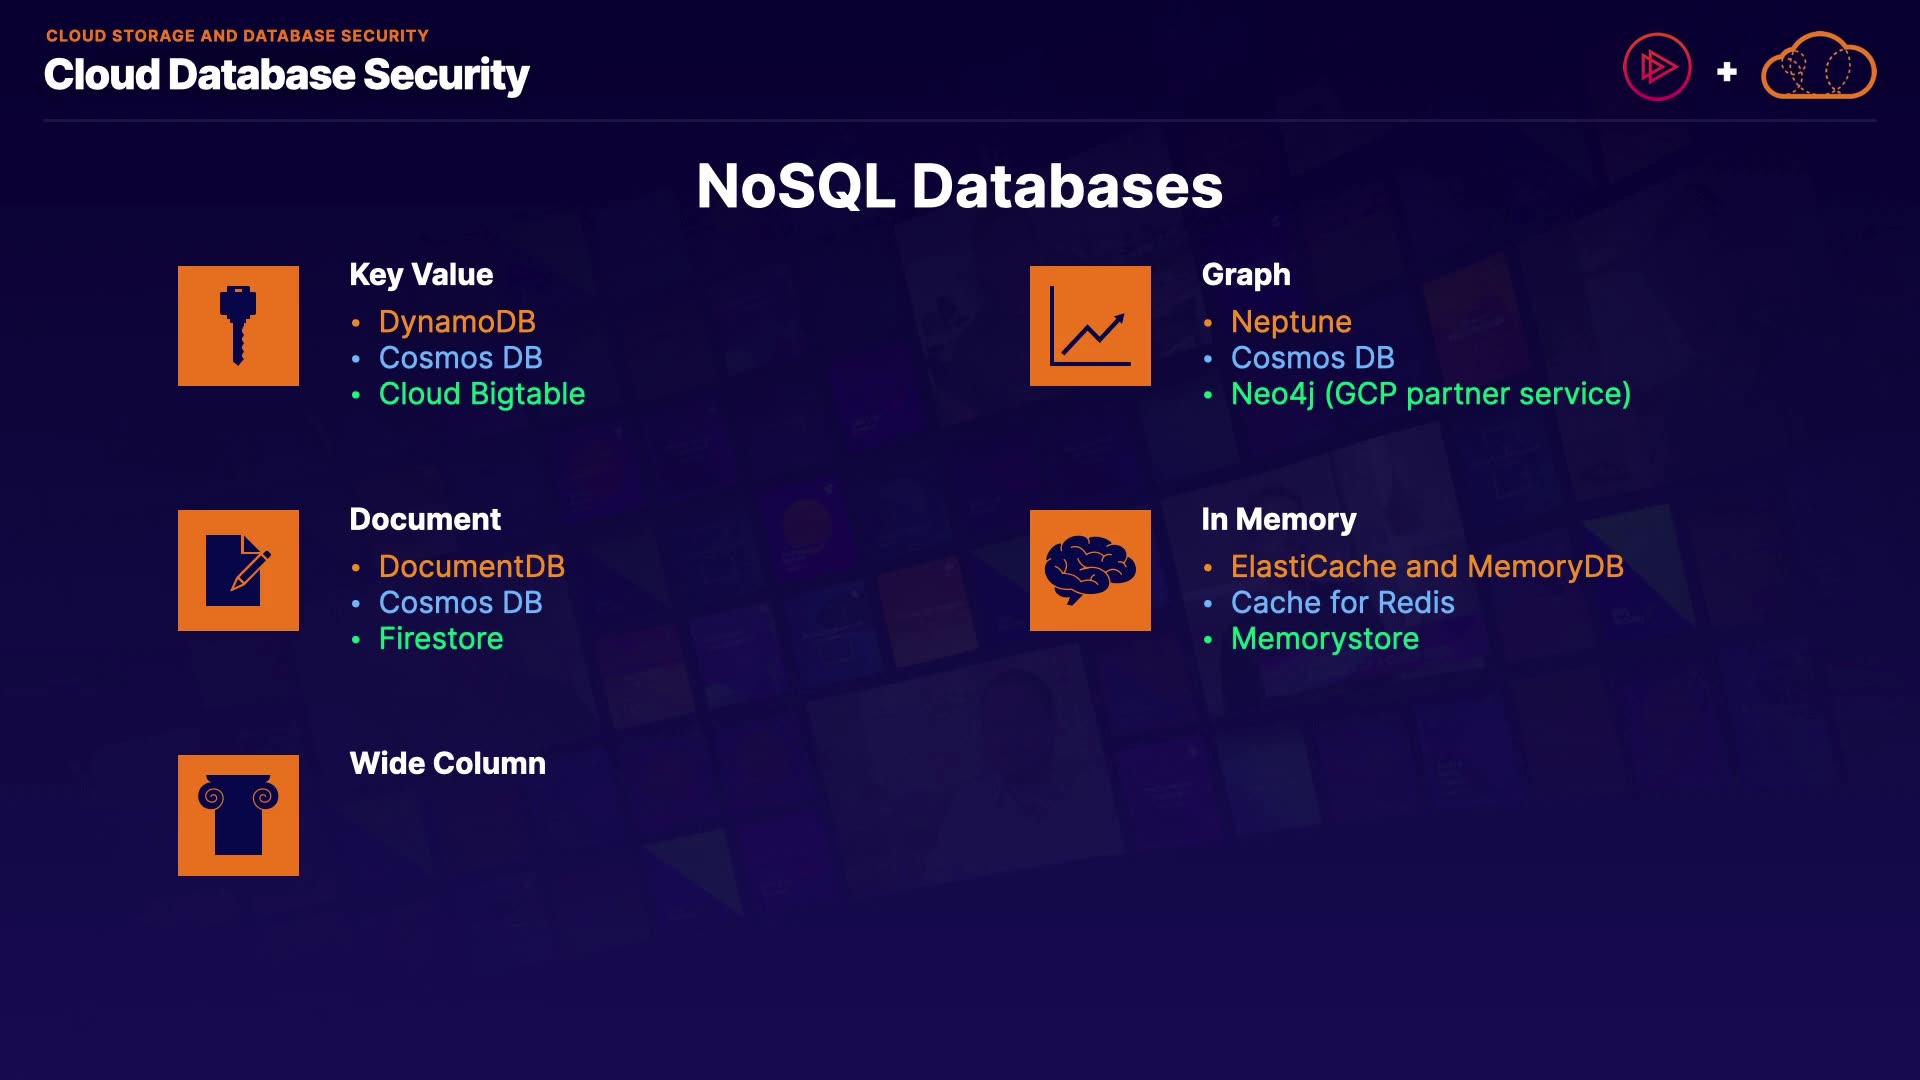
Task: Click the Firestore entry
Action: [441, 639]
